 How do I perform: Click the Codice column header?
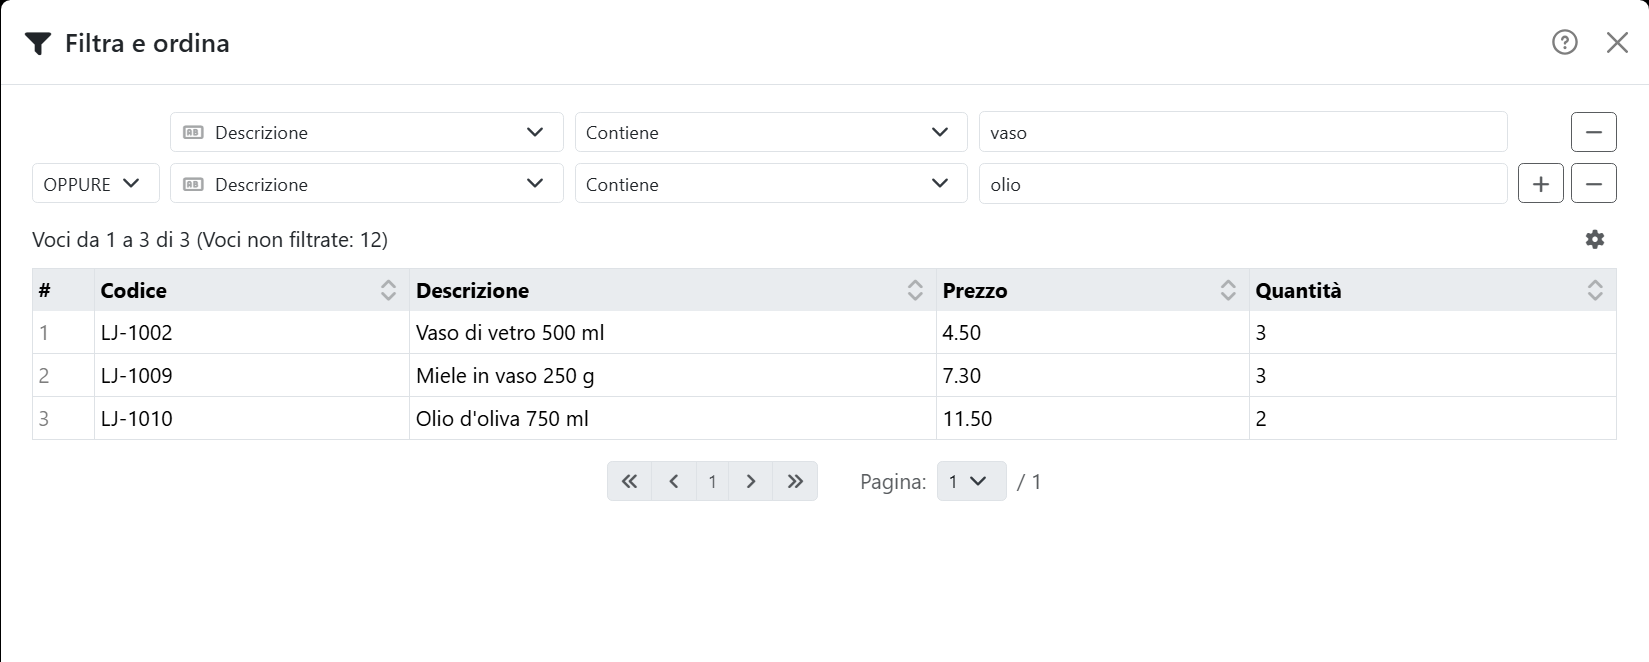click(252, 290)
